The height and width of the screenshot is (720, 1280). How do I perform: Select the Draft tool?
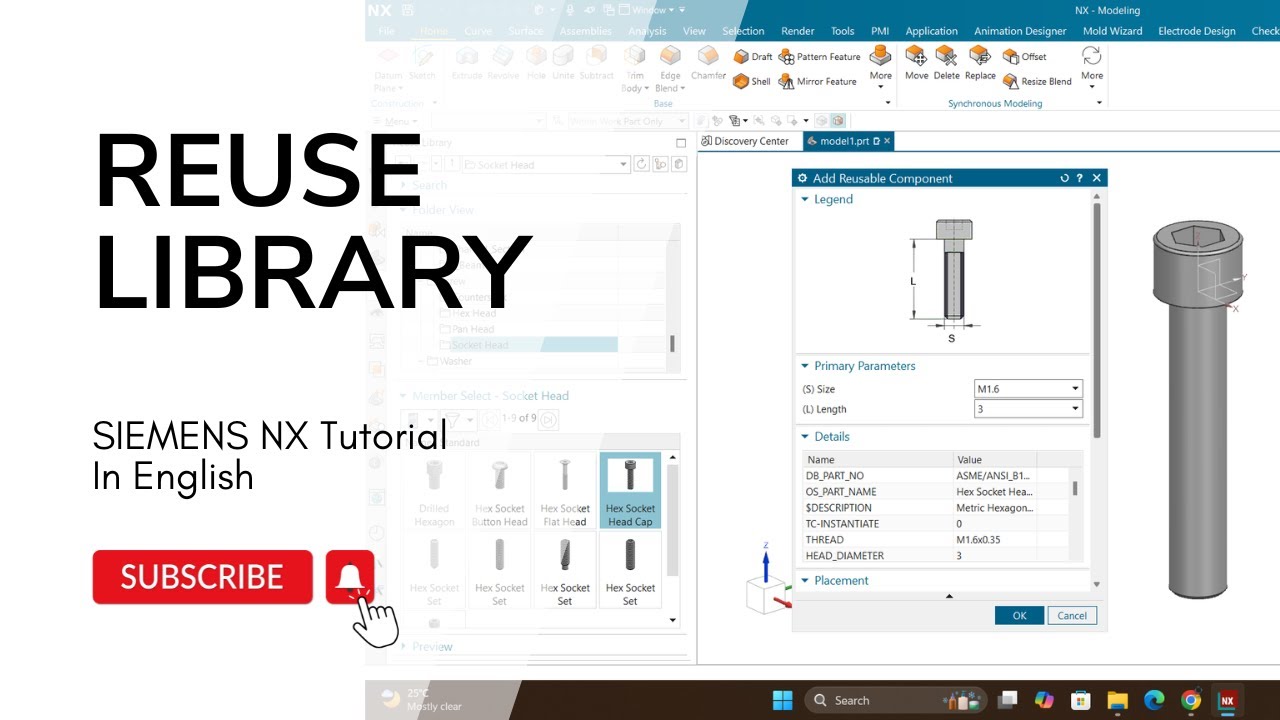[x=753, y=57]
